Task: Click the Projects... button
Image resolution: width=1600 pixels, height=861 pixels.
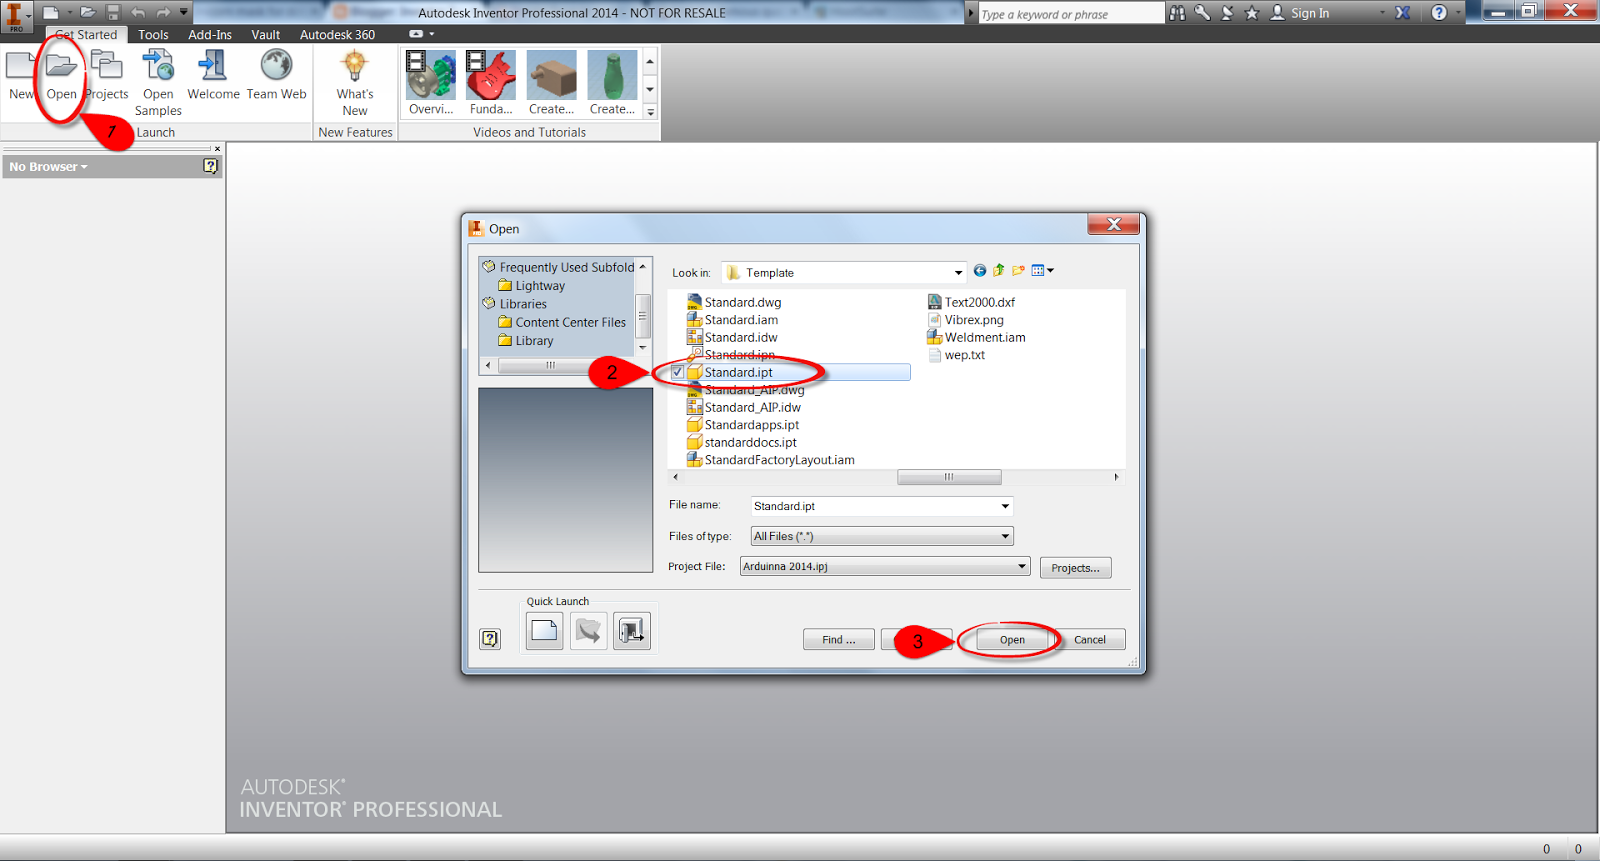Action: (1075, 568)
